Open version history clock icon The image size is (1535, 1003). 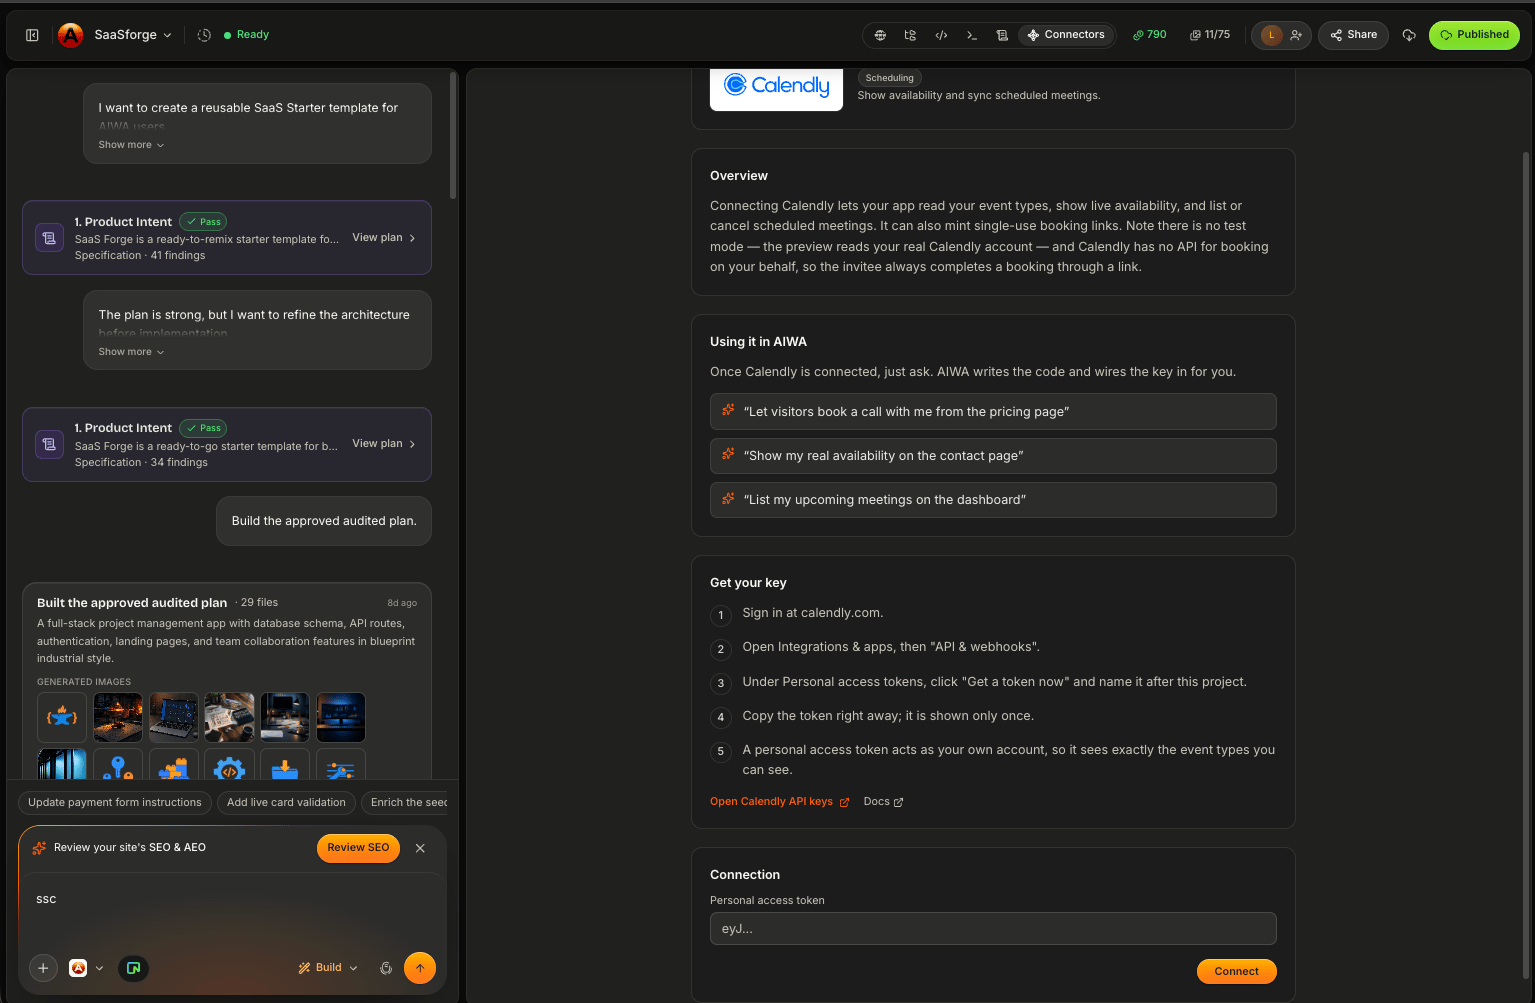(204, 35)
